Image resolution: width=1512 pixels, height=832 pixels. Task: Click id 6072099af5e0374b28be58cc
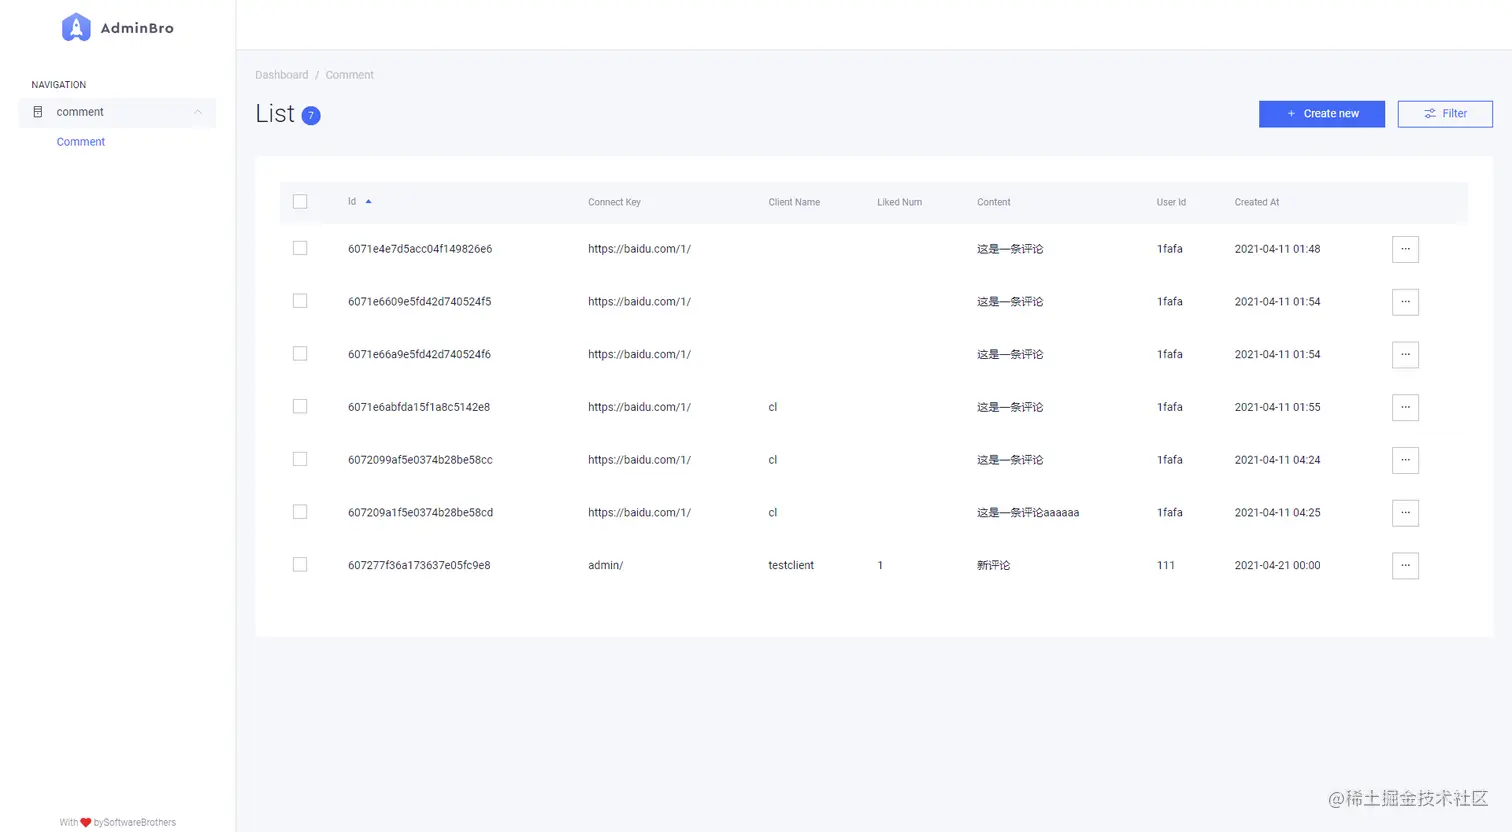(420, 460)
